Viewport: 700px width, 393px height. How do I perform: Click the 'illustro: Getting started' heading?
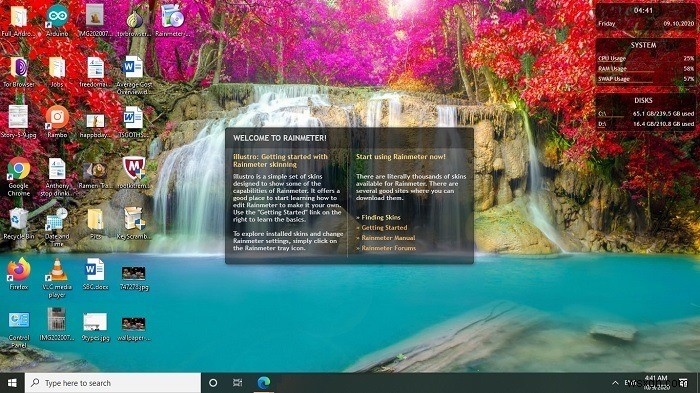pyautogui.click(x=280, y=160)
